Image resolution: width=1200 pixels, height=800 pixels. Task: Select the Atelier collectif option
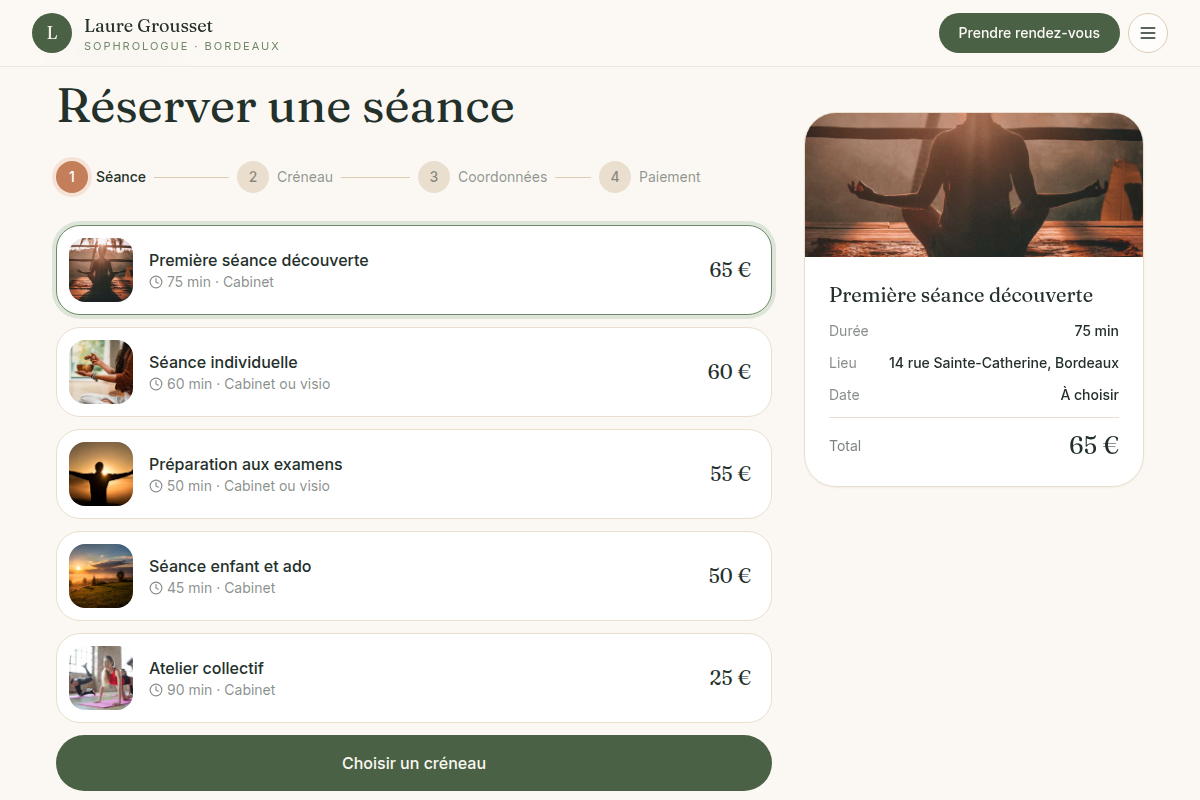[x=414, y=678]
